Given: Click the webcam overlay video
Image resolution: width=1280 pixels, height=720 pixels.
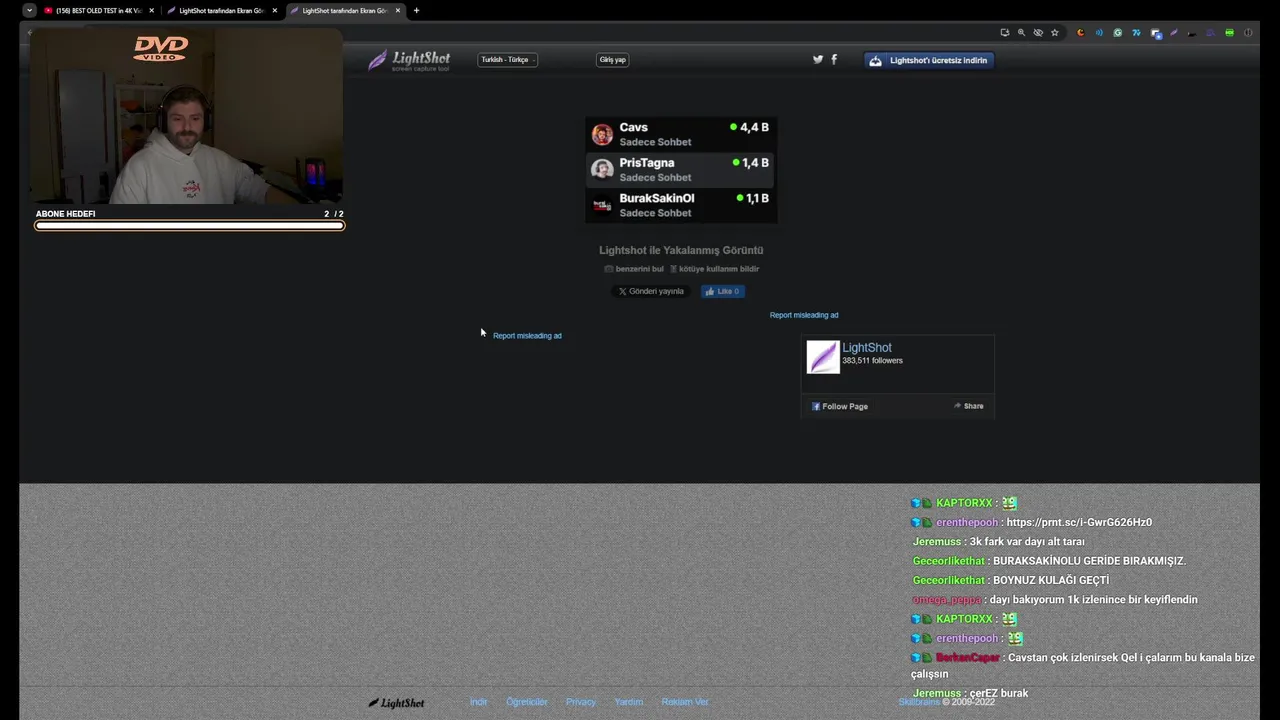Looking at the screenshot, I should tap(186, 116).
